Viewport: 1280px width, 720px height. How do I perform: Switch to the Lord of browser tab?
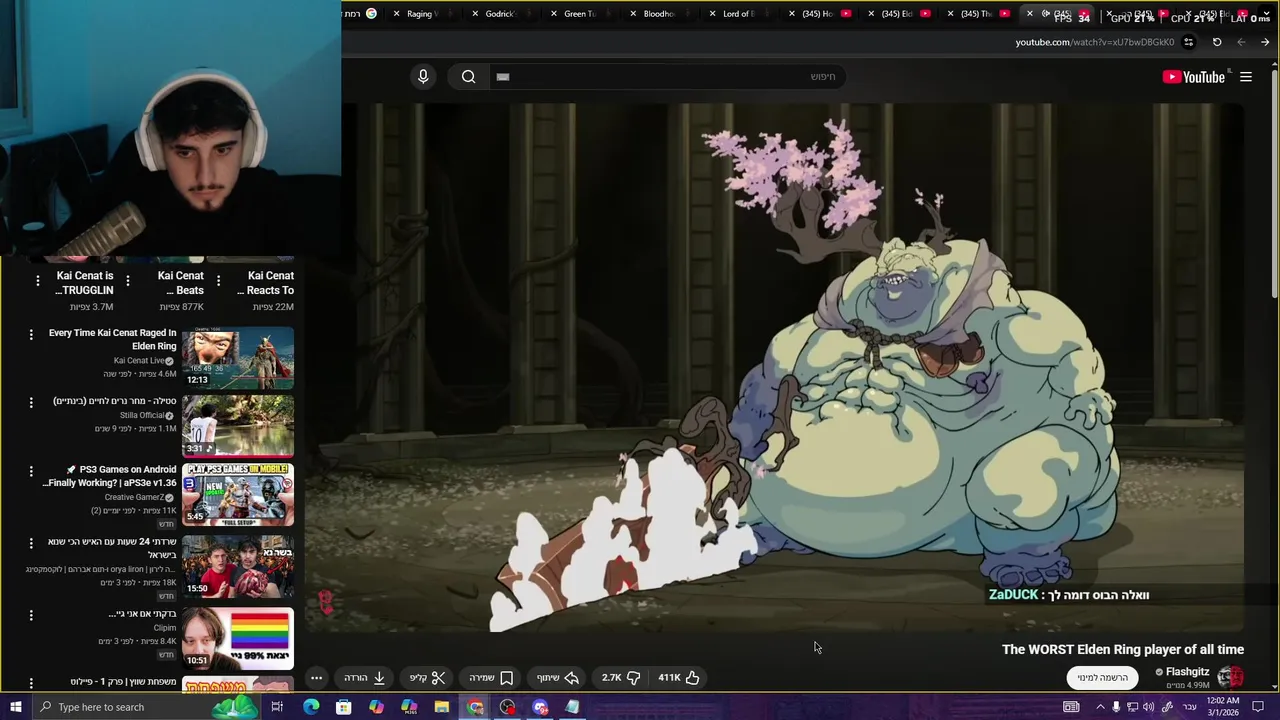tap(739, 14)
